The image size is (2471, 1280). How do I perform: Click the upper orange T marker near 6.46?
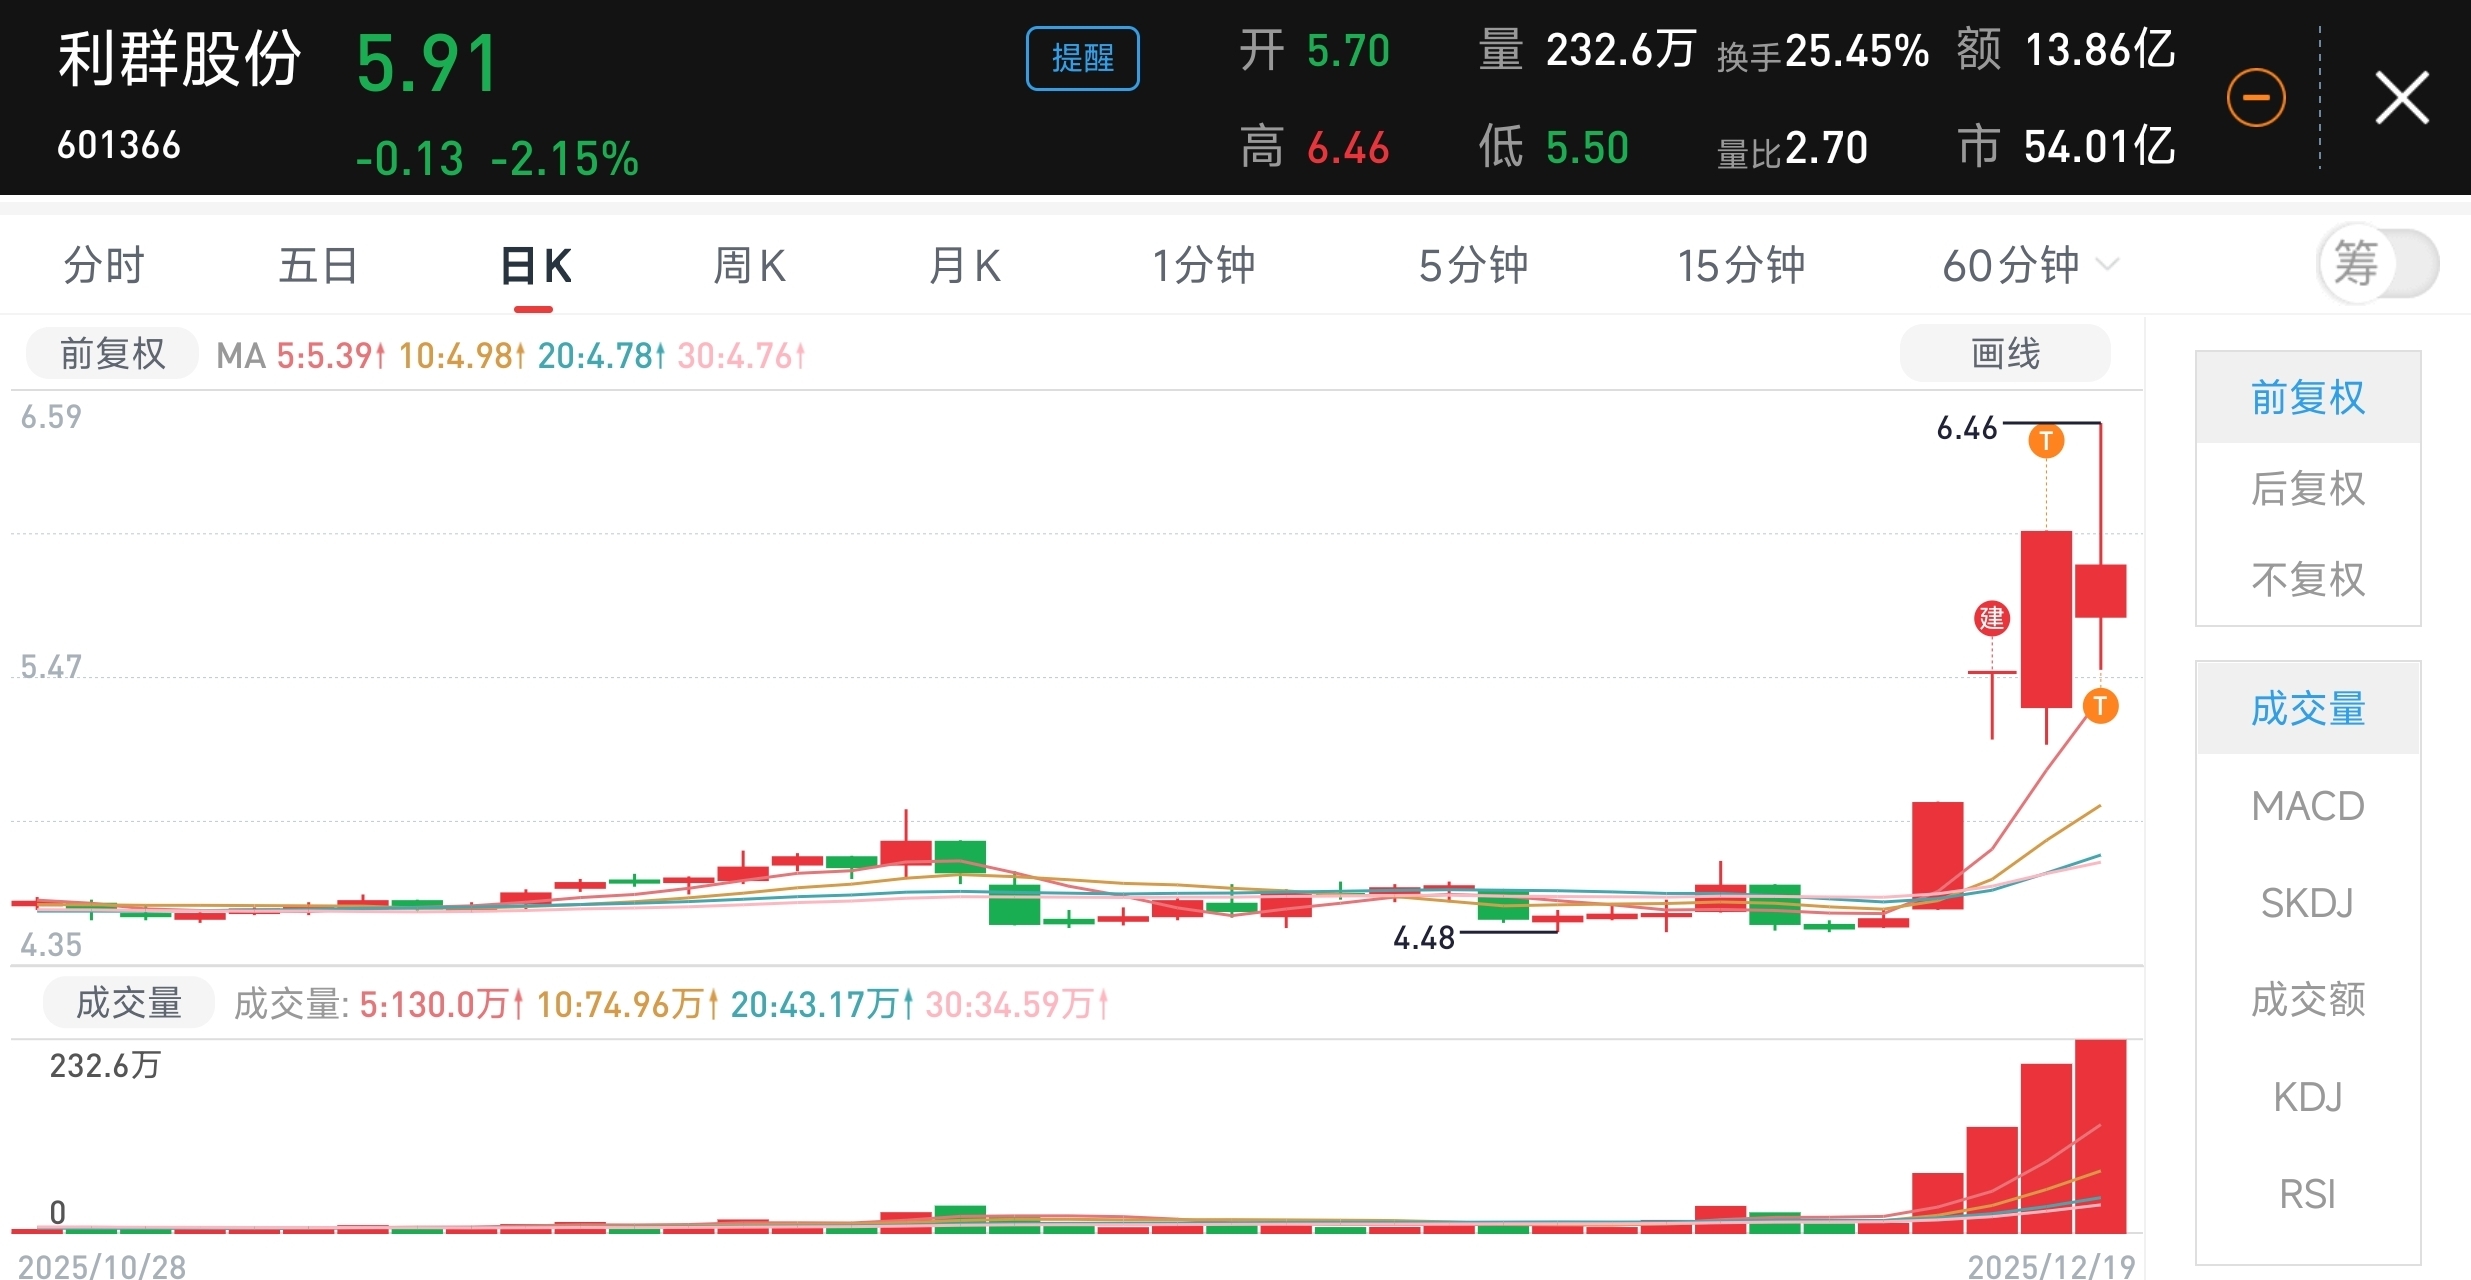(x=2046, y=440)
